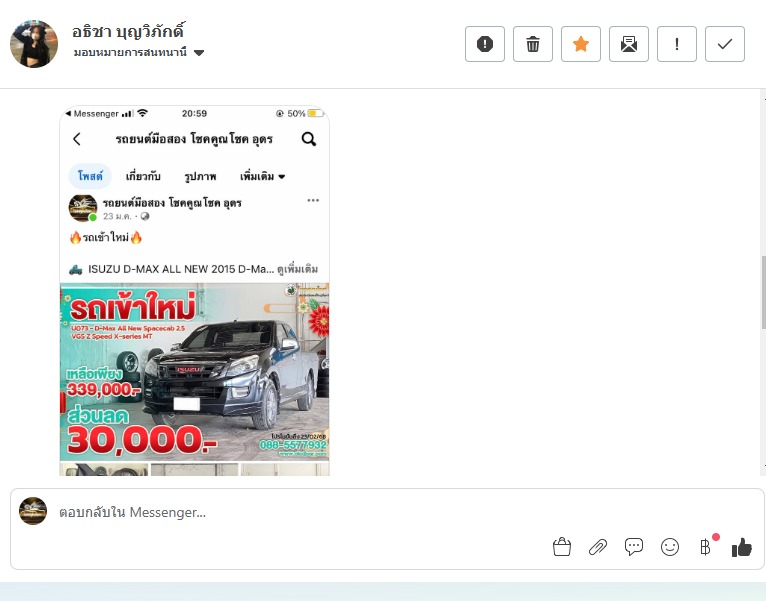Click the เพิ่มเติม dropdown in the screenshot
The image size is (766, 601).
(x=262, y=176)
